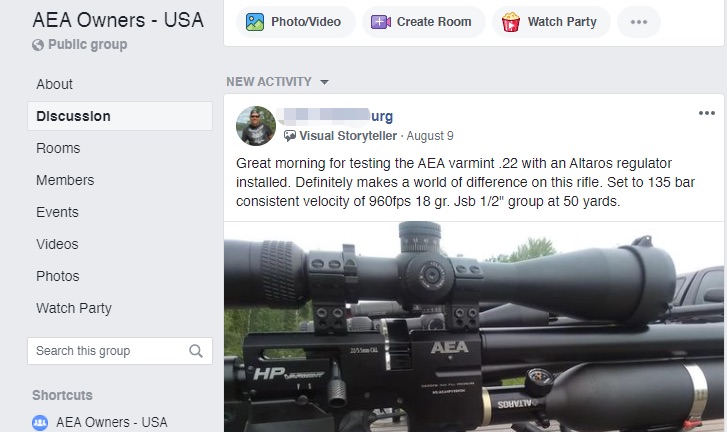Click the Public group globe icon
727x432 pixels.
[x=38, y=45]
